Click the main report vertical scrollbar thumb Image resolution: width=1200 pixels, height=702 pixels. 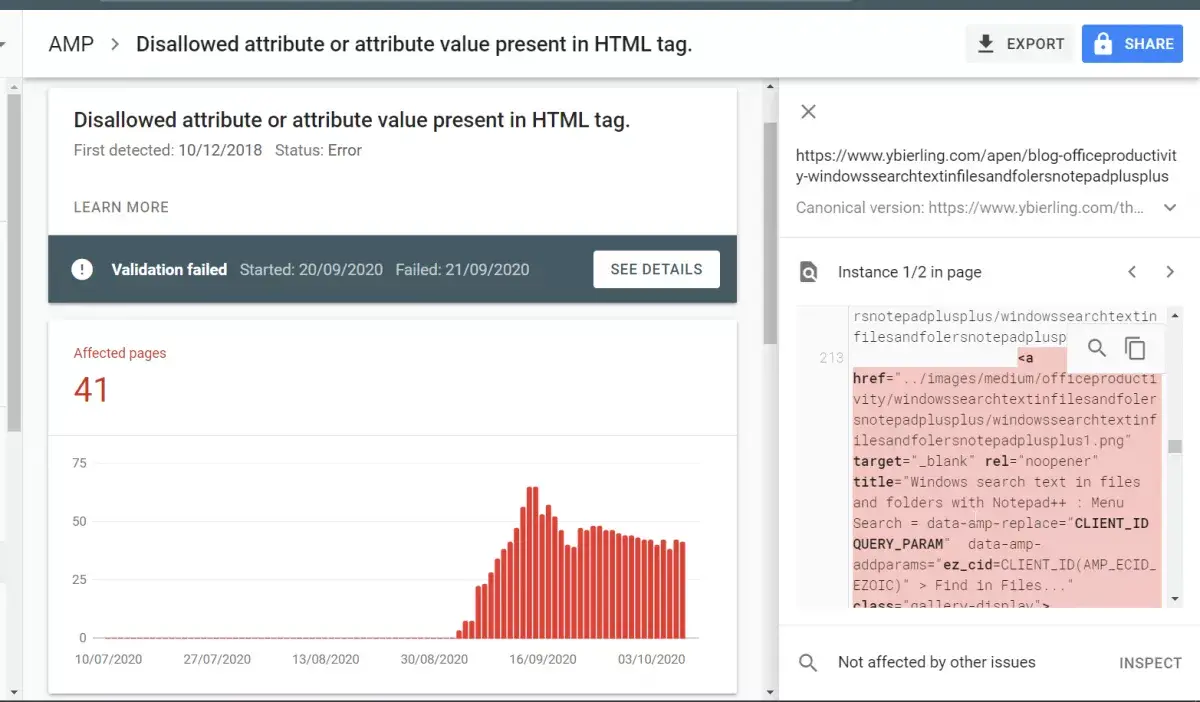pos(769,230)
